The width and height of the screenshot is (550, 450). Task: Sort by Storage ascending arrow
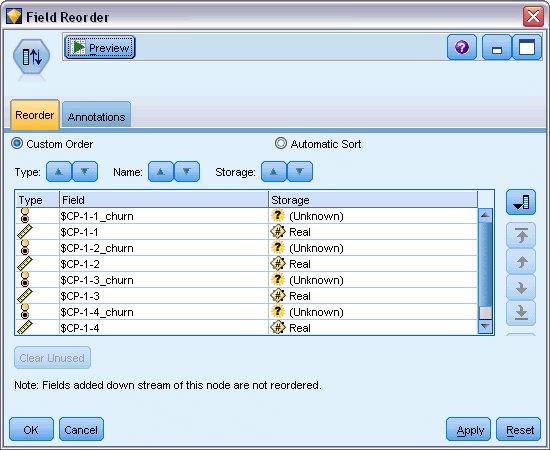pos(274,172)
